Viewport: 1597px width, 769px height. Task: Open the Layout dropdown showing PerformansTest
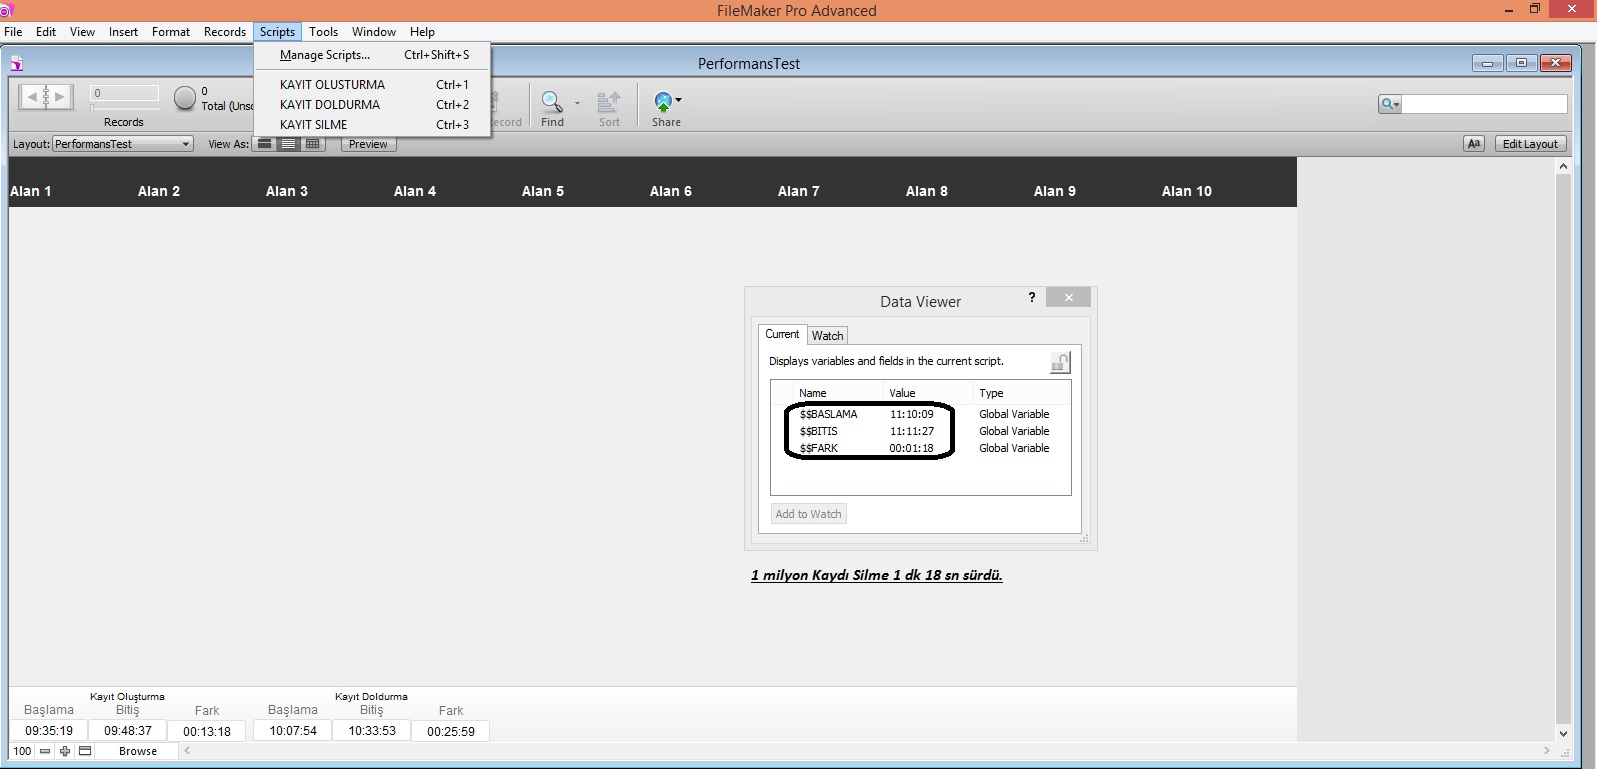point(122,144)
